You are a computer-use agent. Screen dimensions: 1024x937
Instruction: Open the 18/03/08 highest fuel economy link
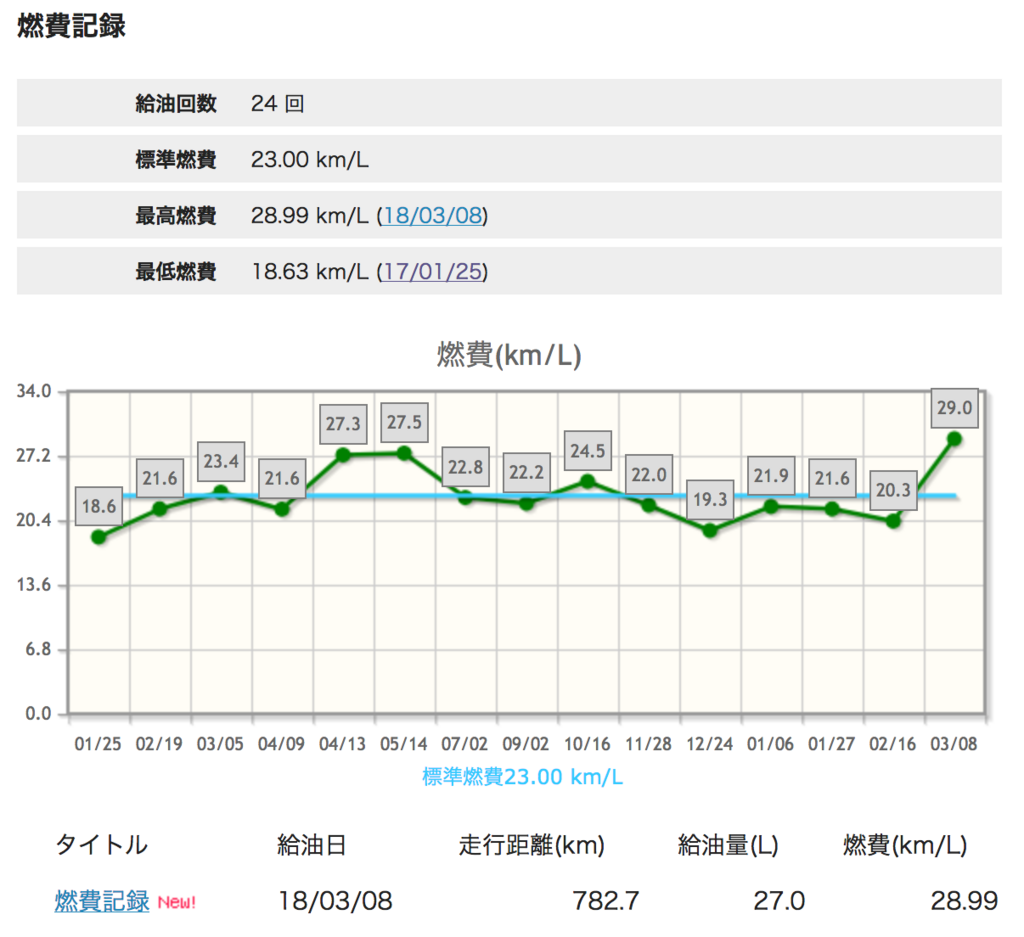(432, 215)
